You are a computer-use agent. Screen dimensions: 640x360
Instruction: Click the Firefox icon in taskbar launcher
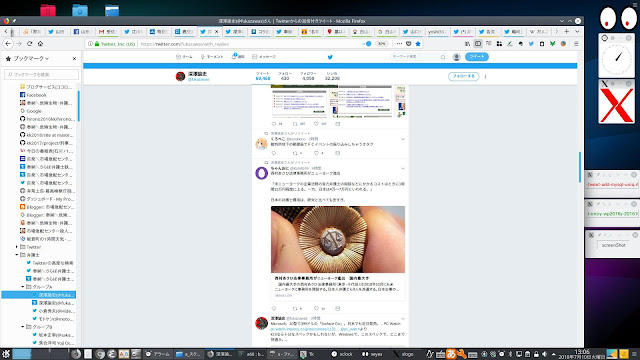(76, 354)
